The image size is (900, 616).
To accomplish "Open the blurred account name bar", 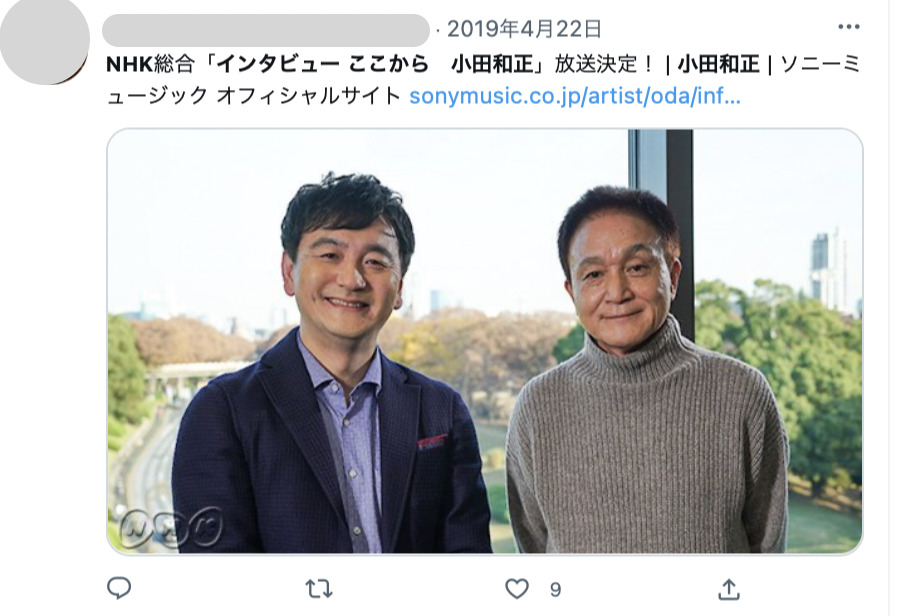I will 265,30.
